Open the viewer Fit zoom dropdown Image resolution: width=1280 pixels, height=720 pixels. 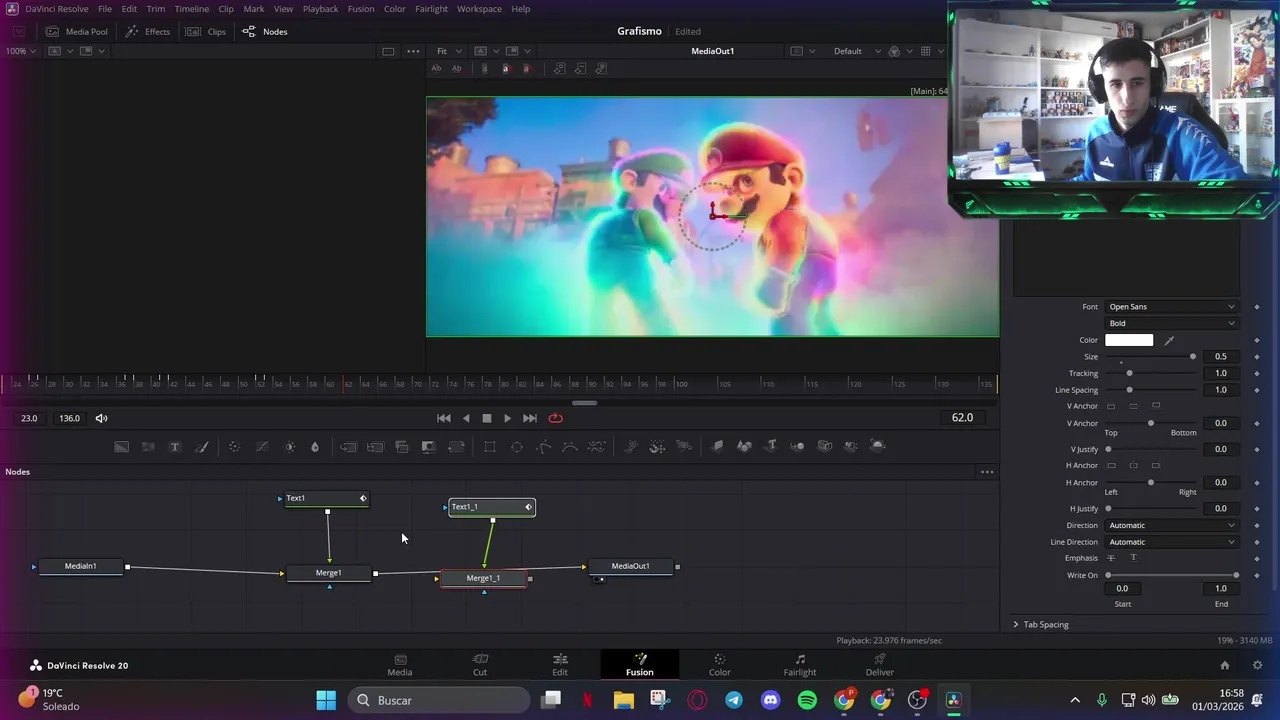tap(447, 51)
